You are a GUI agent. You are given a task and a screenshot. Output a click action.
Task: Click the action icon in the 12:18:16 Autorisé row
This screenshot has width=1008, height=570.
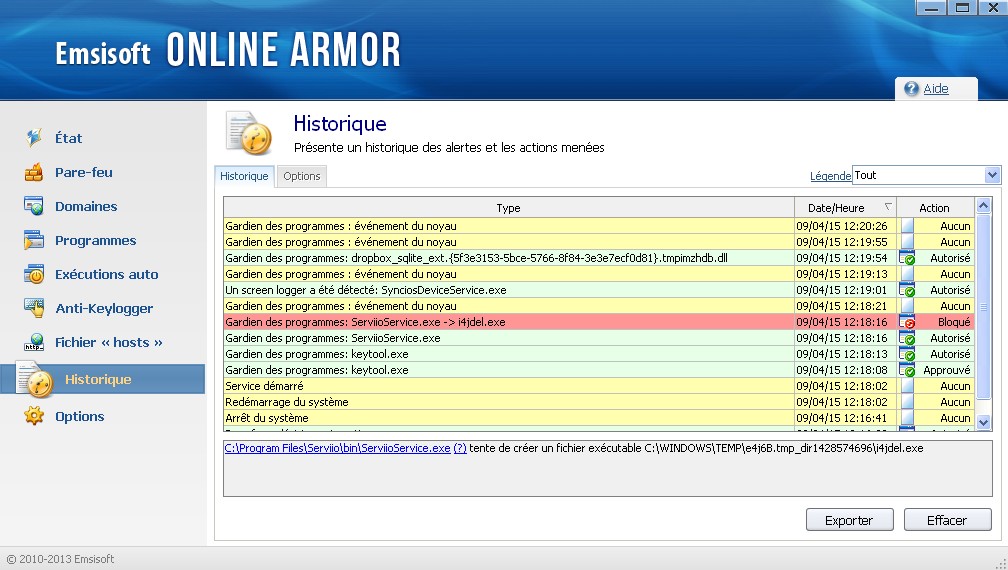(907, 338)
